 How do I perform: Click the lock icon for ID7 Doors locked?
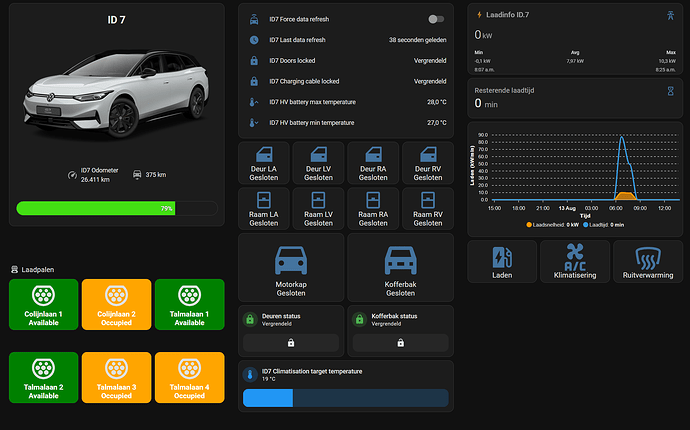pos(254,61)
